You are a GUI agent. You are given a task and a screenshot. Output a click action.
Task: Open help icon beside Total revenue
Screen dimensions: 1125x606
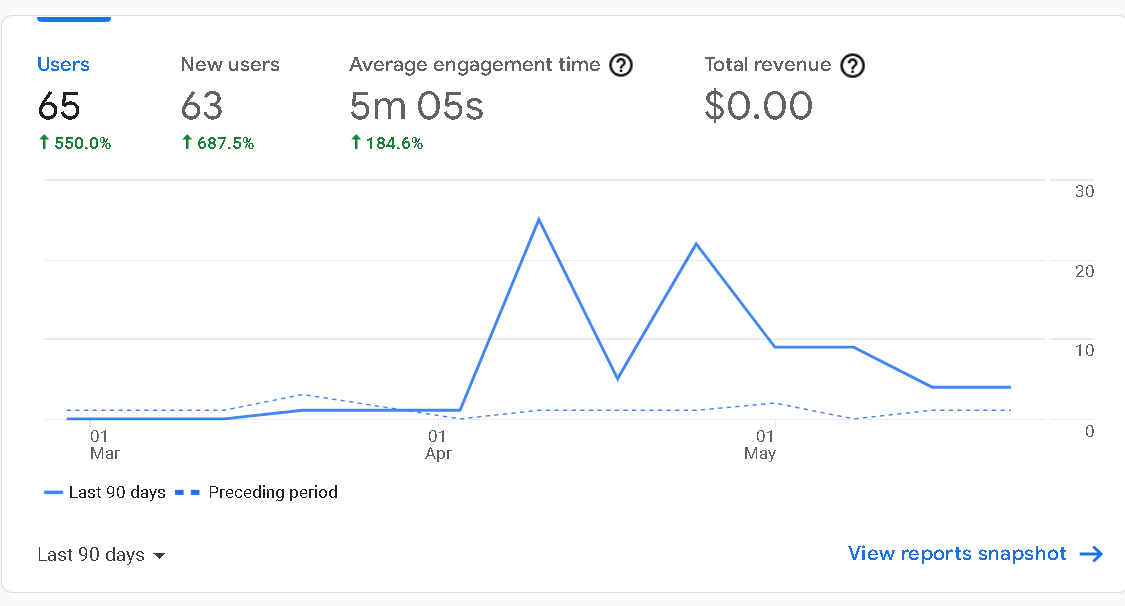tap(852, 65)
